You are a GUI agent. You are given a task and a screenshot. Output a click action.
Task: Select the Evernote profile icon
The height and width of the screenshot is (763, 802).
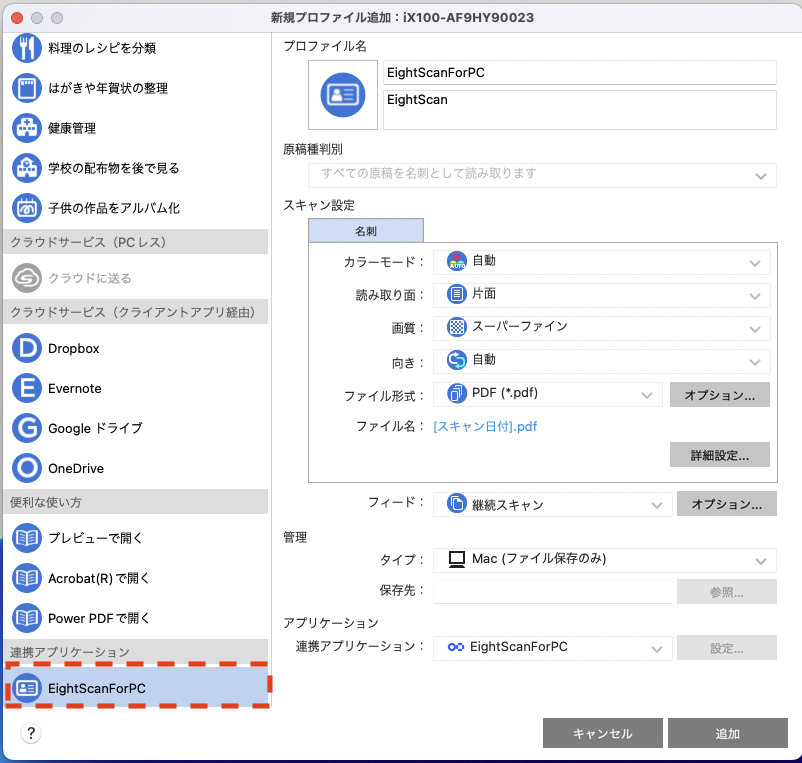(x=27, y=388)
